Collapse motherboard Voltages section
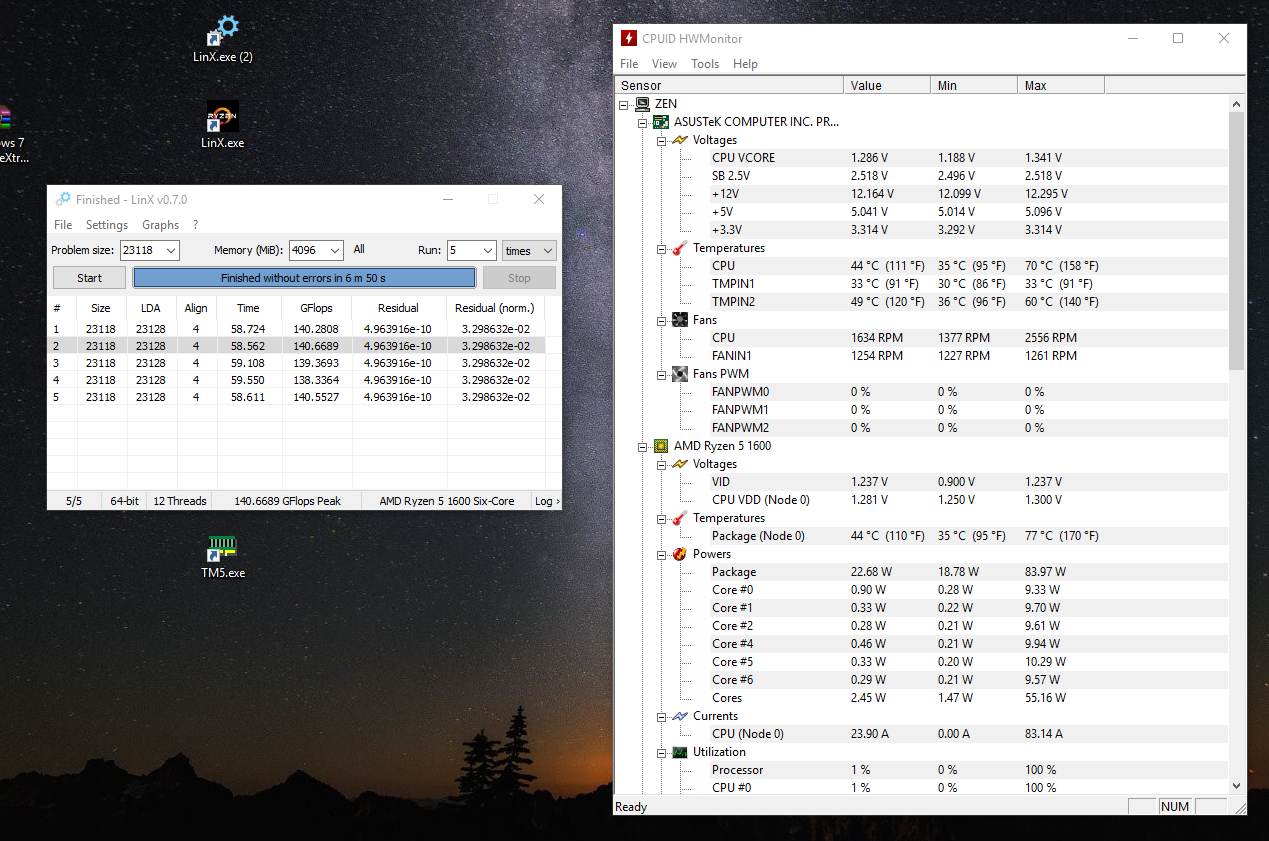Viewport: 1269px width, 841px height. pyautogui.click(x=661, y=140)
